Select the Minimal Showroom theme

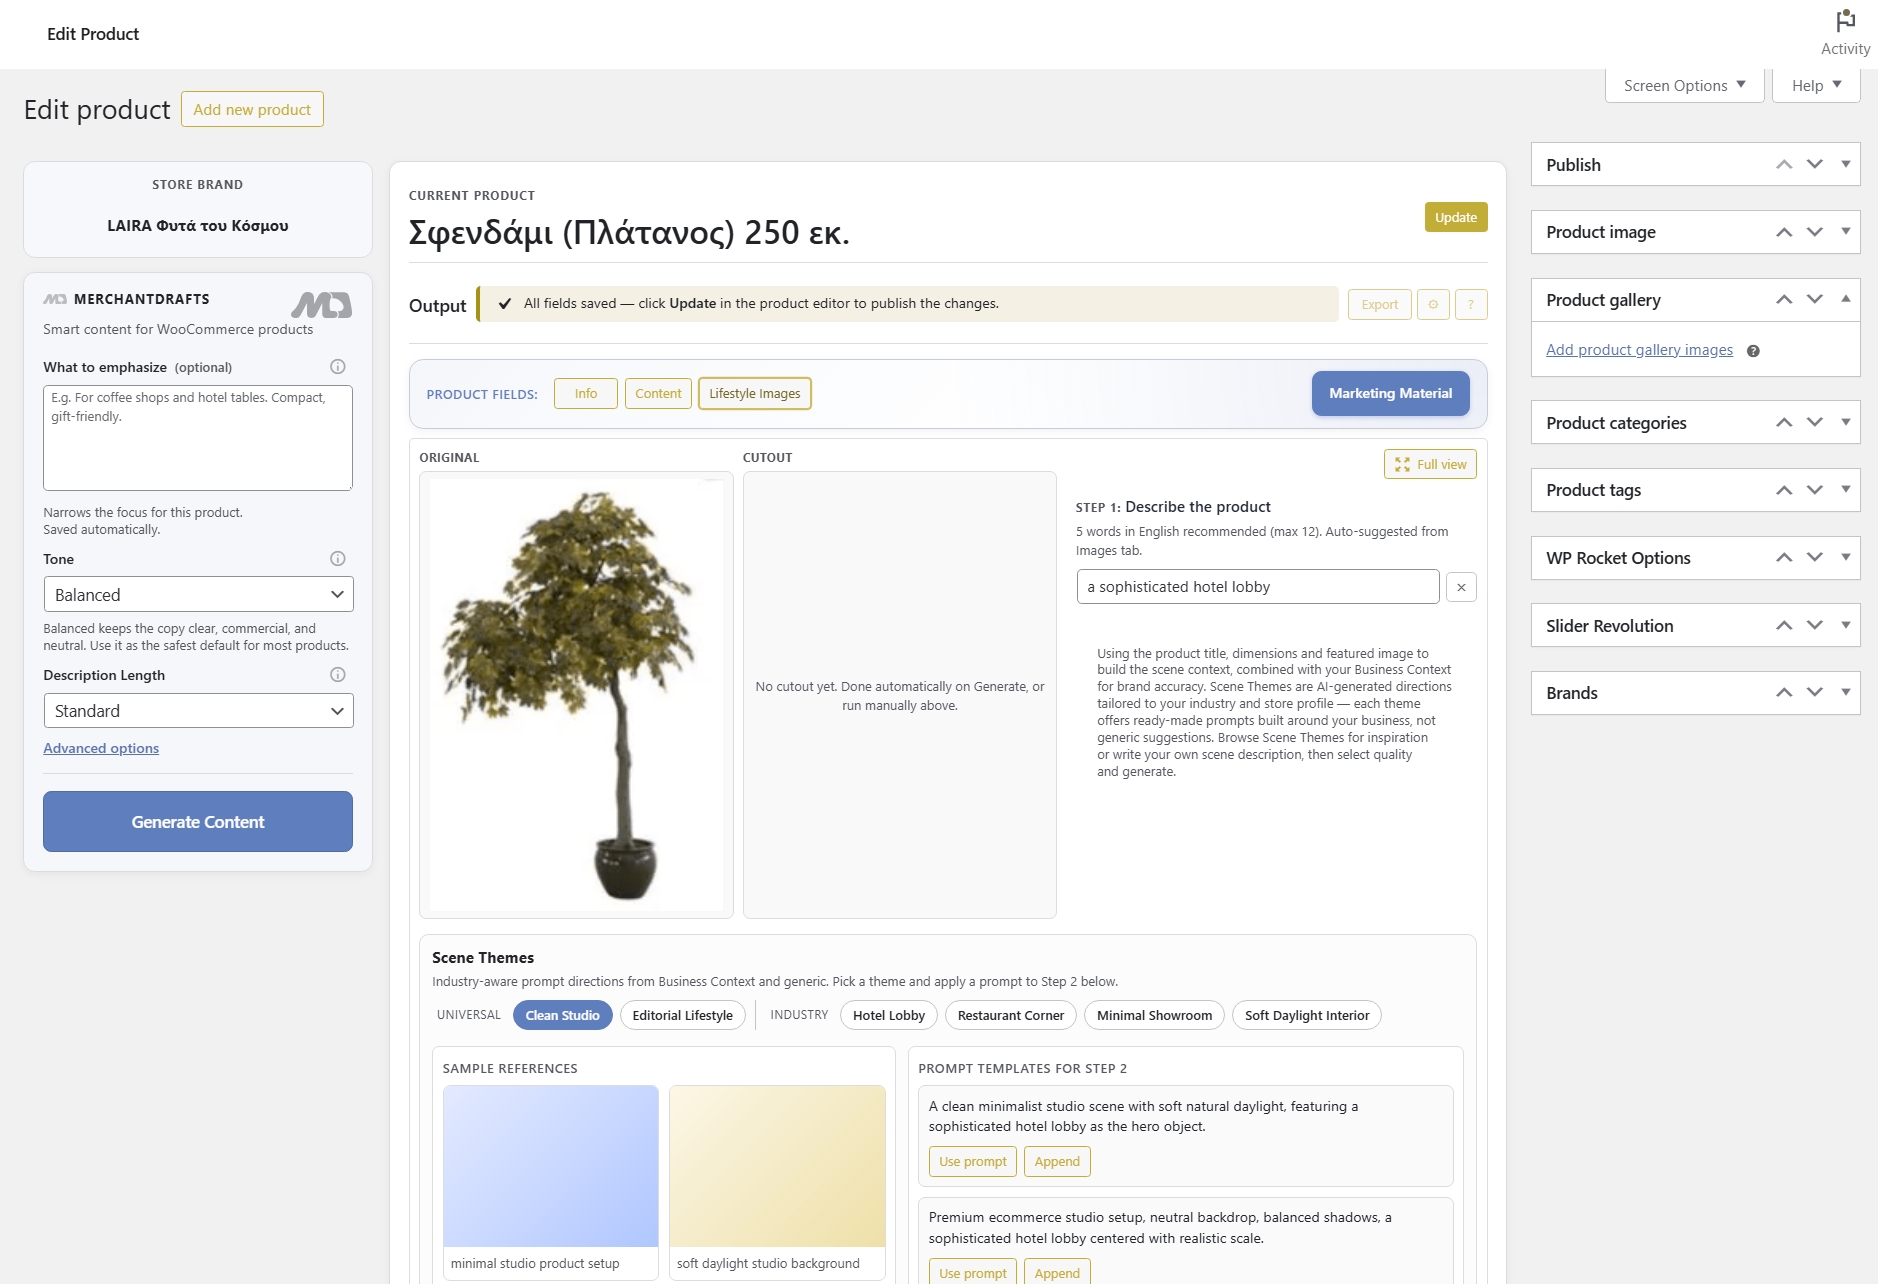point(1154,1016)
